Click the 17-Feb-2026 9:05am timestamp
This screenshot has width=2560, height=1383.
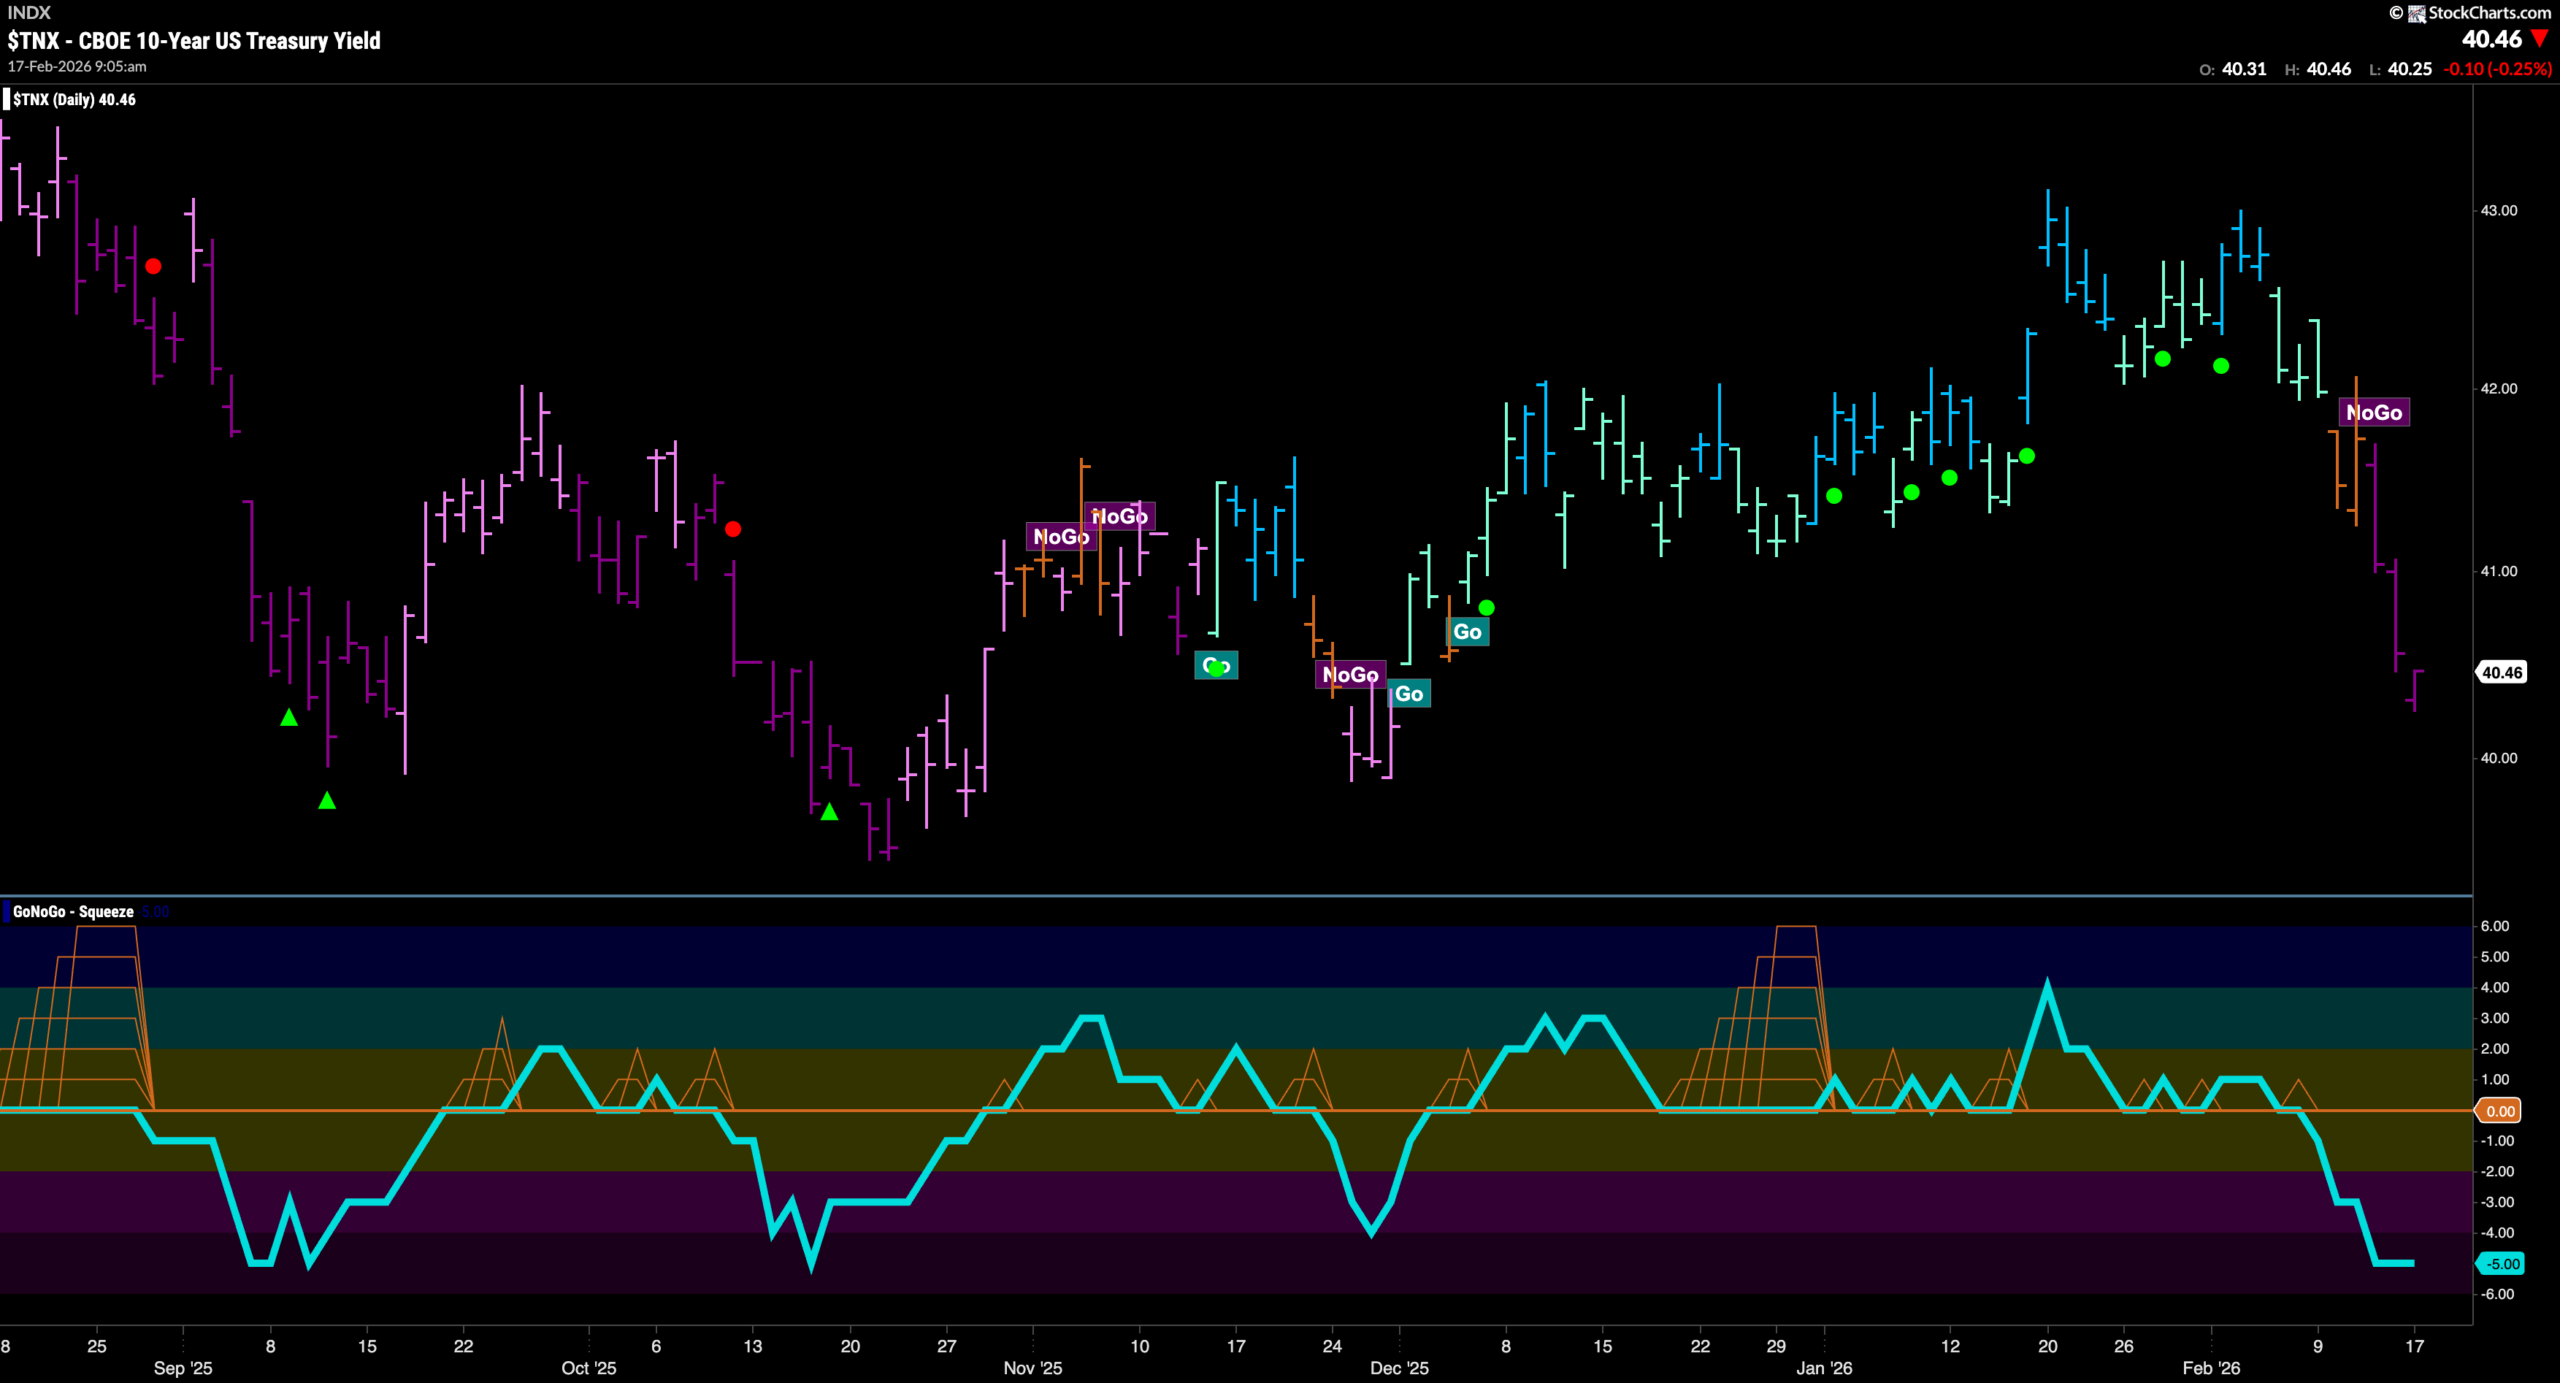pyautogui.click(x=77, y=66)
